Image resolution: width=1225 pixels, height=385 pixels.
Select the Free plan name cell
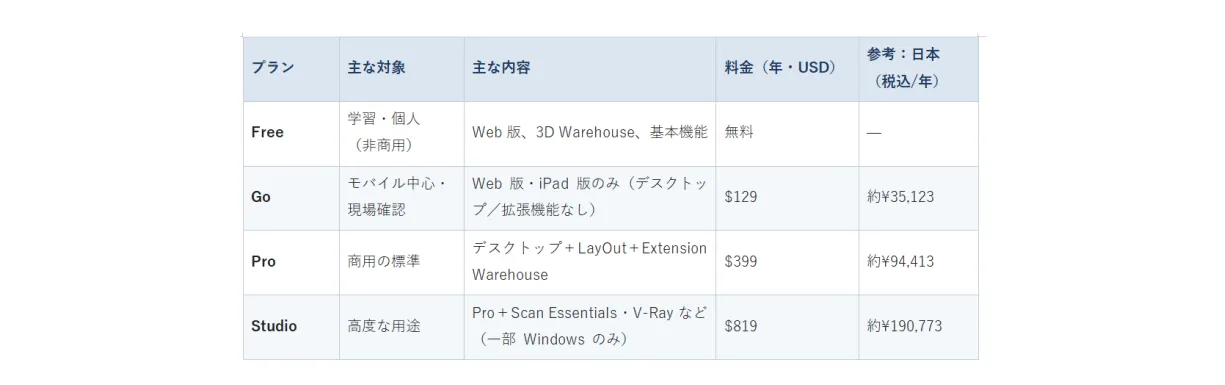291,133
